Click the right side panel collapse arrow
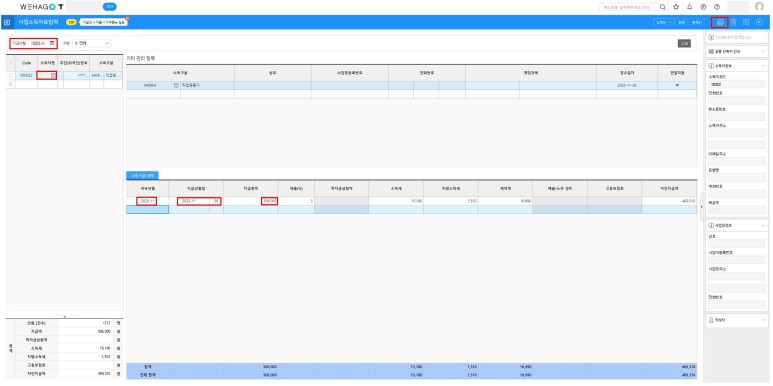Image resolution: width=773 pixels, height=386 pixels. pos(701,208)
